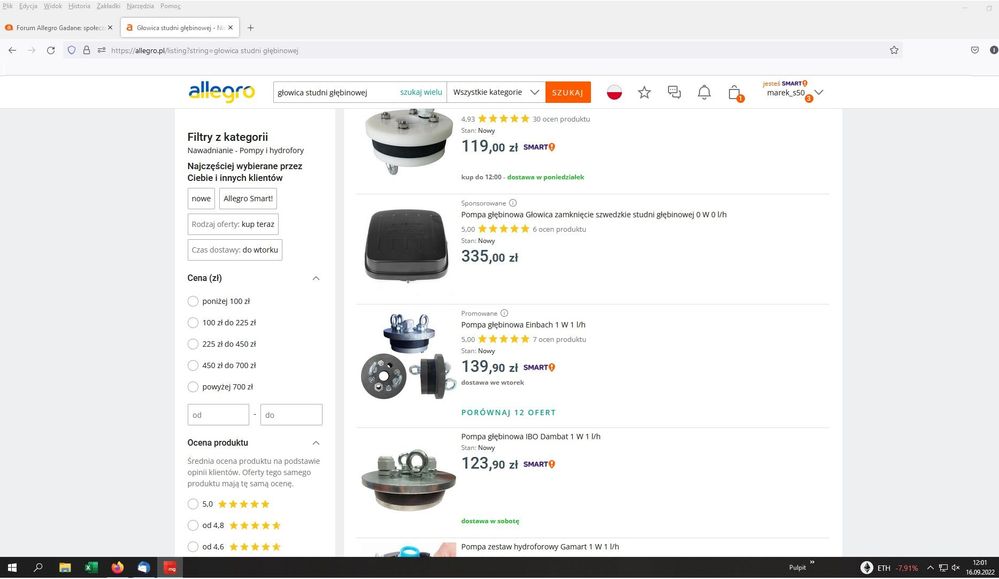
Task: Open Allegro messages chat icon
Action: 674,92
